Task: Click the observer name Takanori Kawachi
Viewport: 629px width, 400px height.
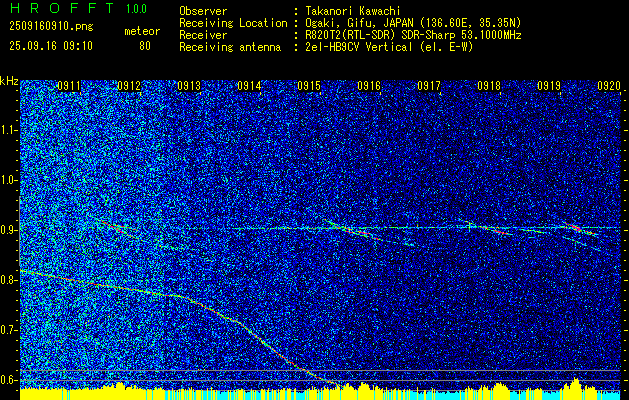Action: [352, 11]
